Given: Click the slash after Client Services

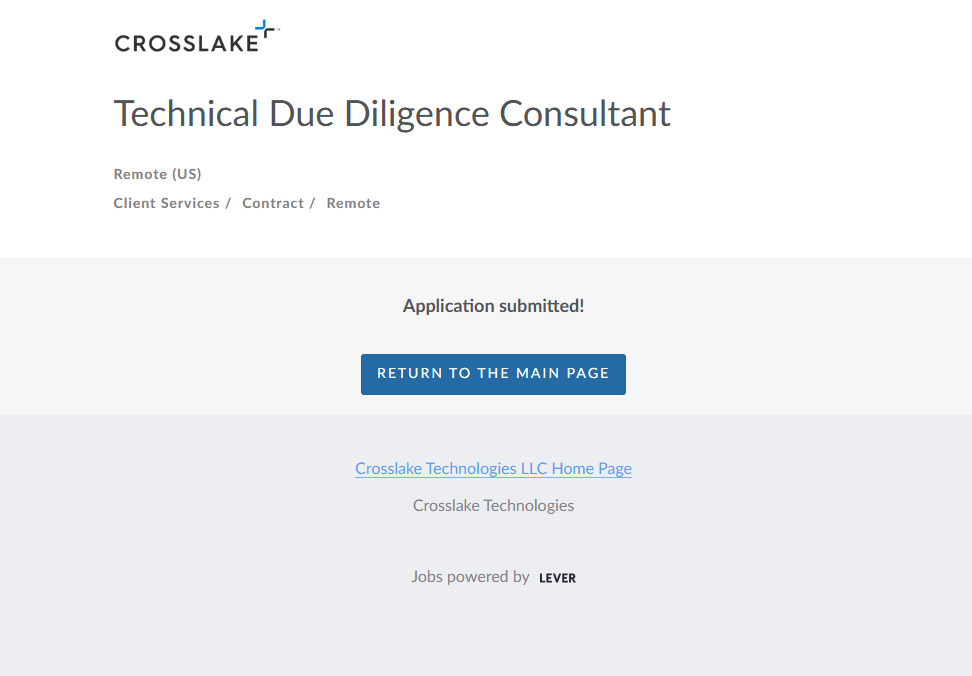Looking at the screenshot, I should (x=228, y=203).
